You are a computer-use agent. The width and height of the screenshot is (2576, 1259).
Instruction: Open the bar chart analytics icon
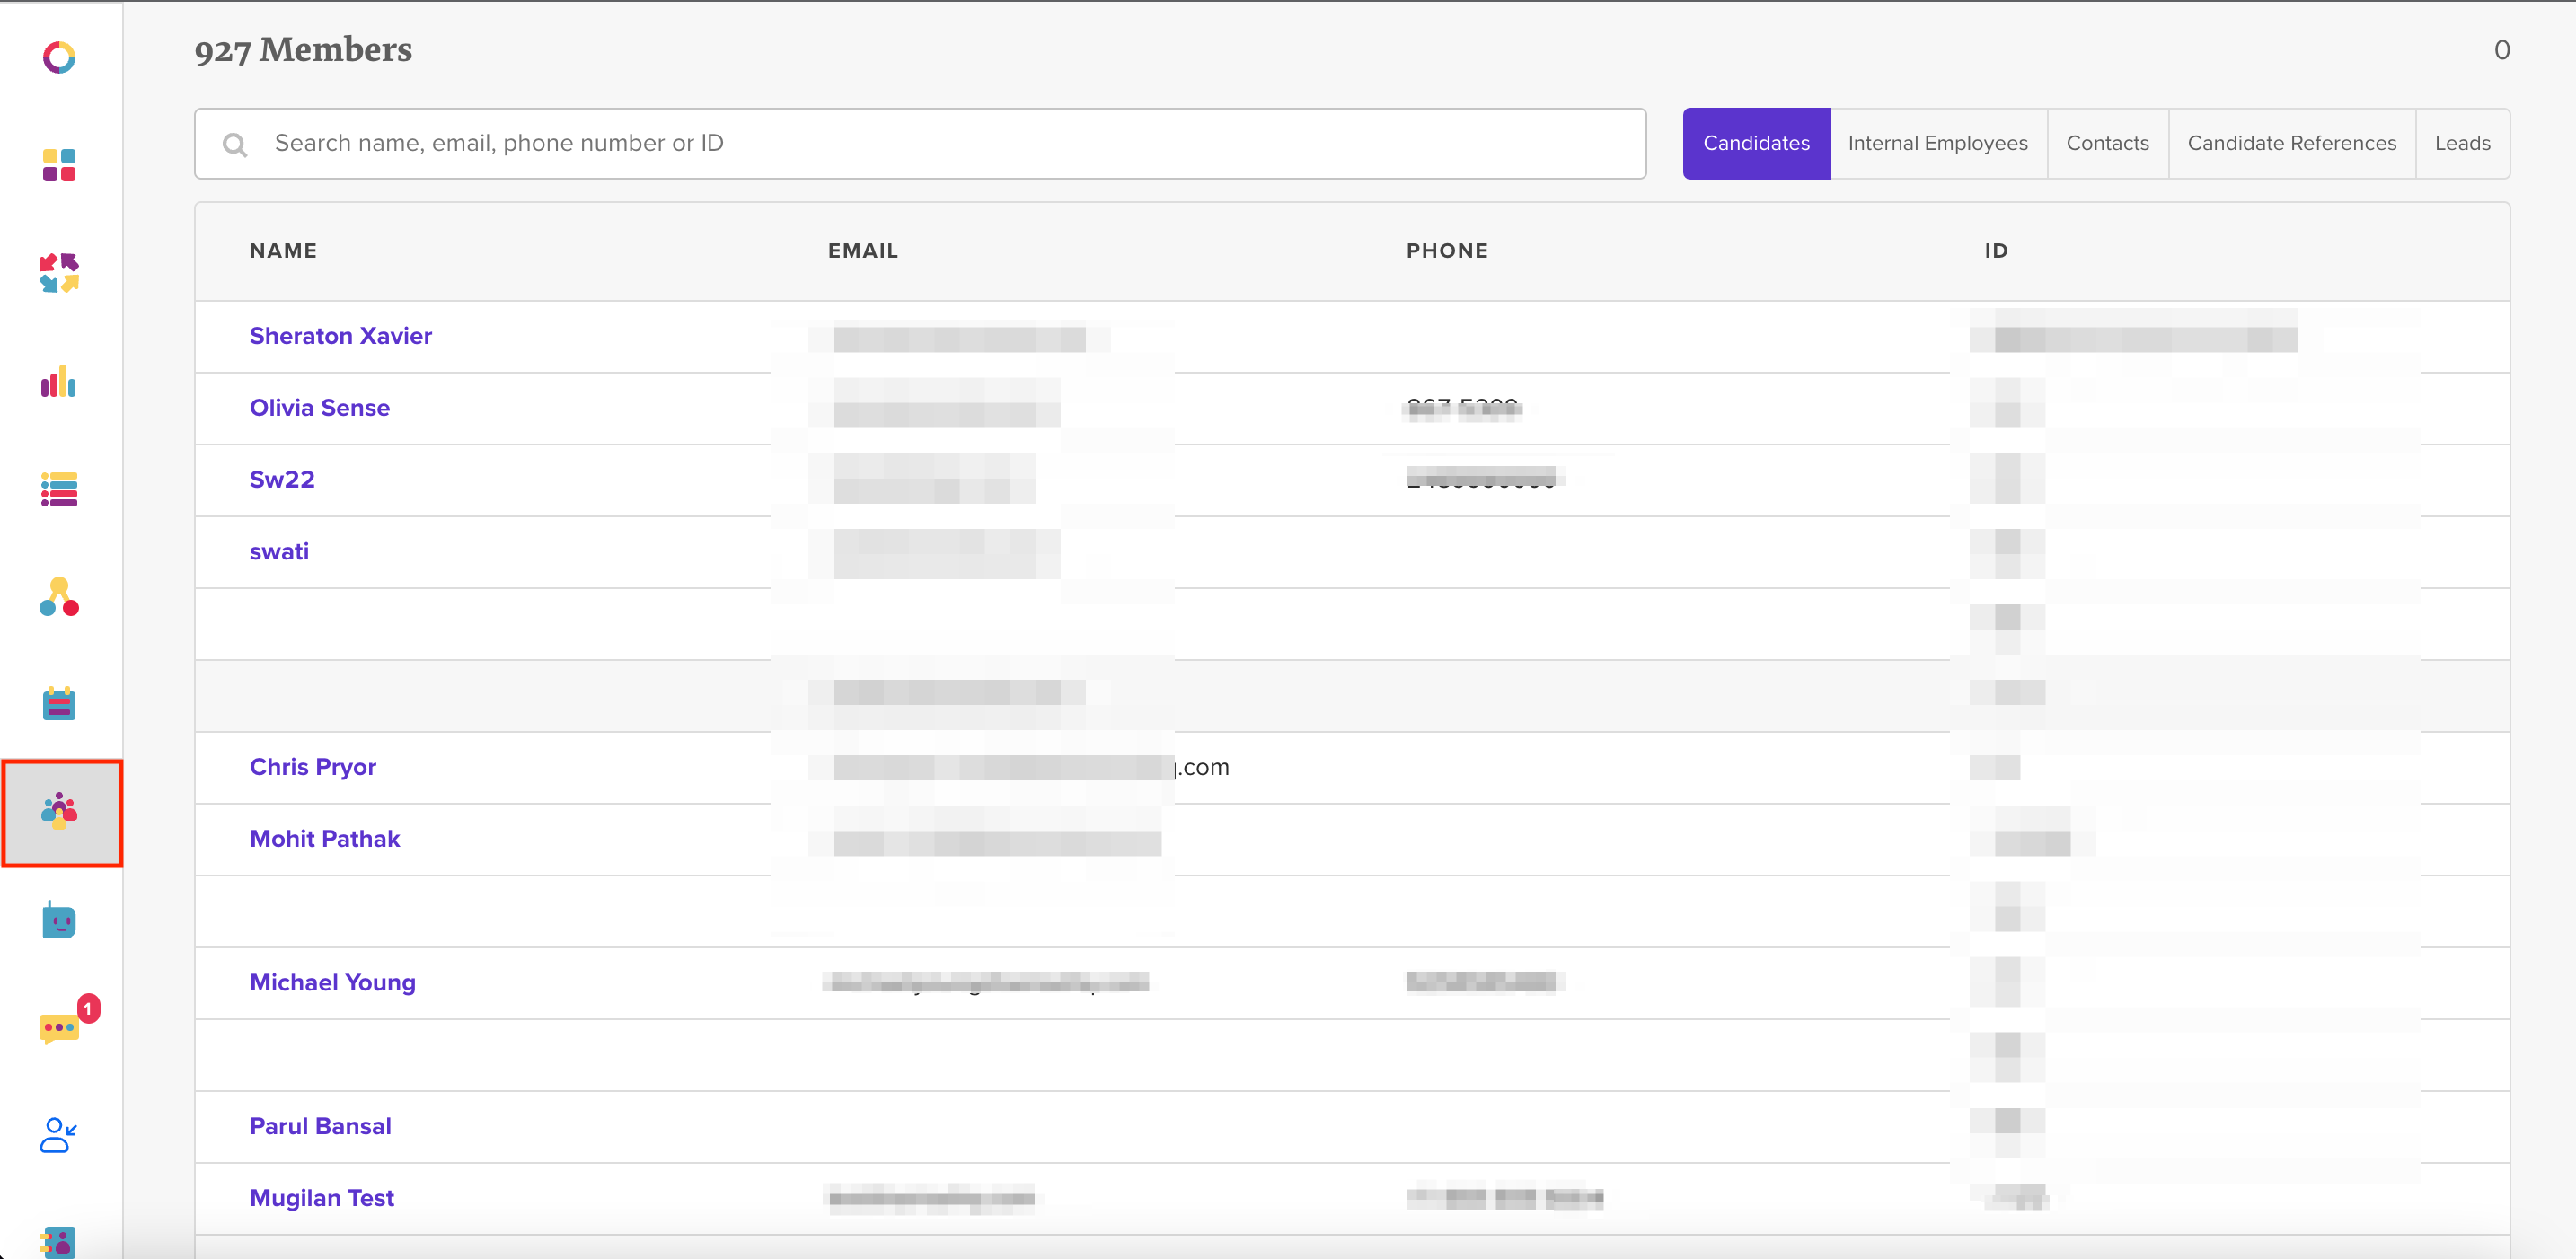point(59,381)
